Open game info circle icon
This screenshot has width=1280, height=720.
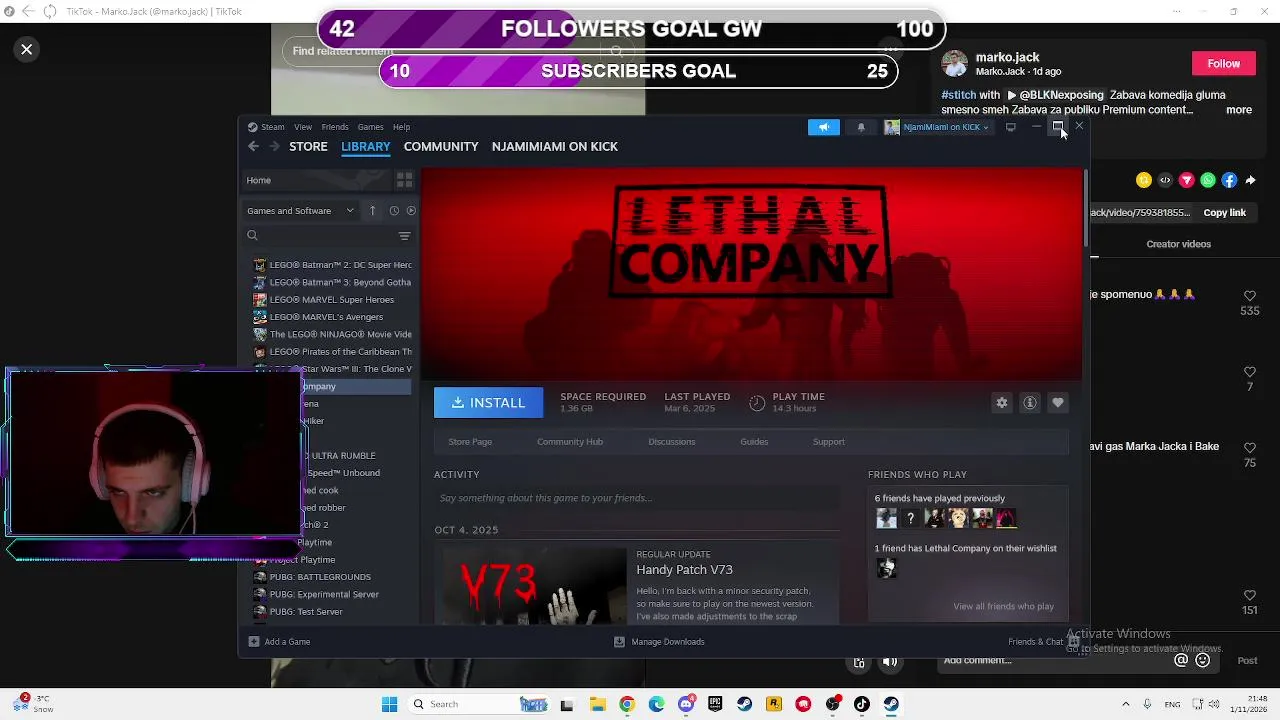1030,402
